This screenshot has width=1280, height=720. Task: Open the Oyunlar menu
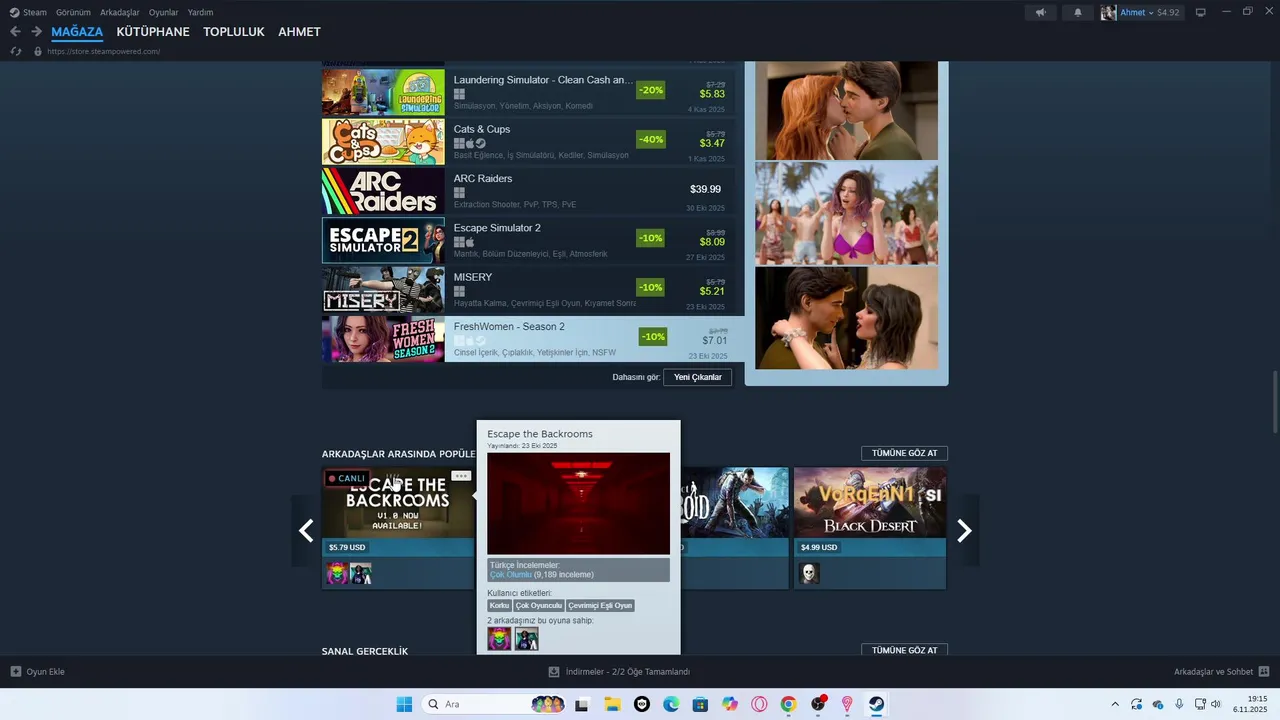[x=164, y=12]
